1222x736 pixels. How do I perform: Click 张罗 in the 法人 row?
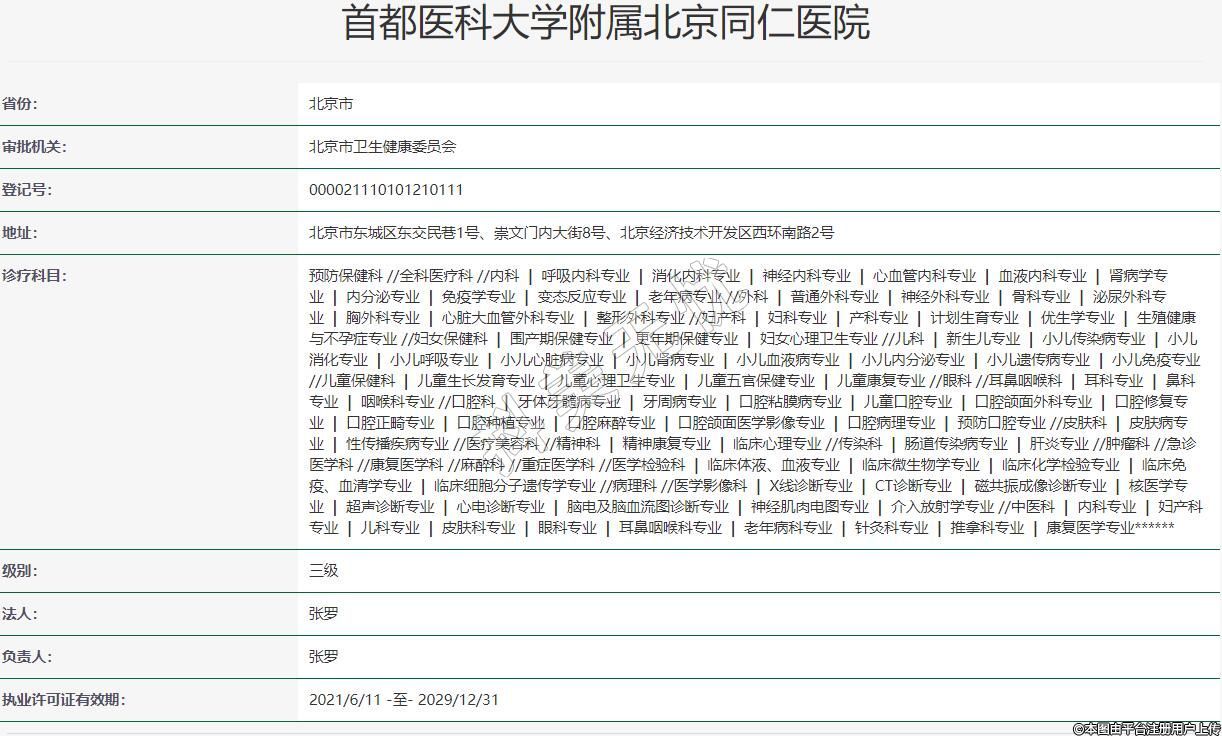[x=324, y=614]
